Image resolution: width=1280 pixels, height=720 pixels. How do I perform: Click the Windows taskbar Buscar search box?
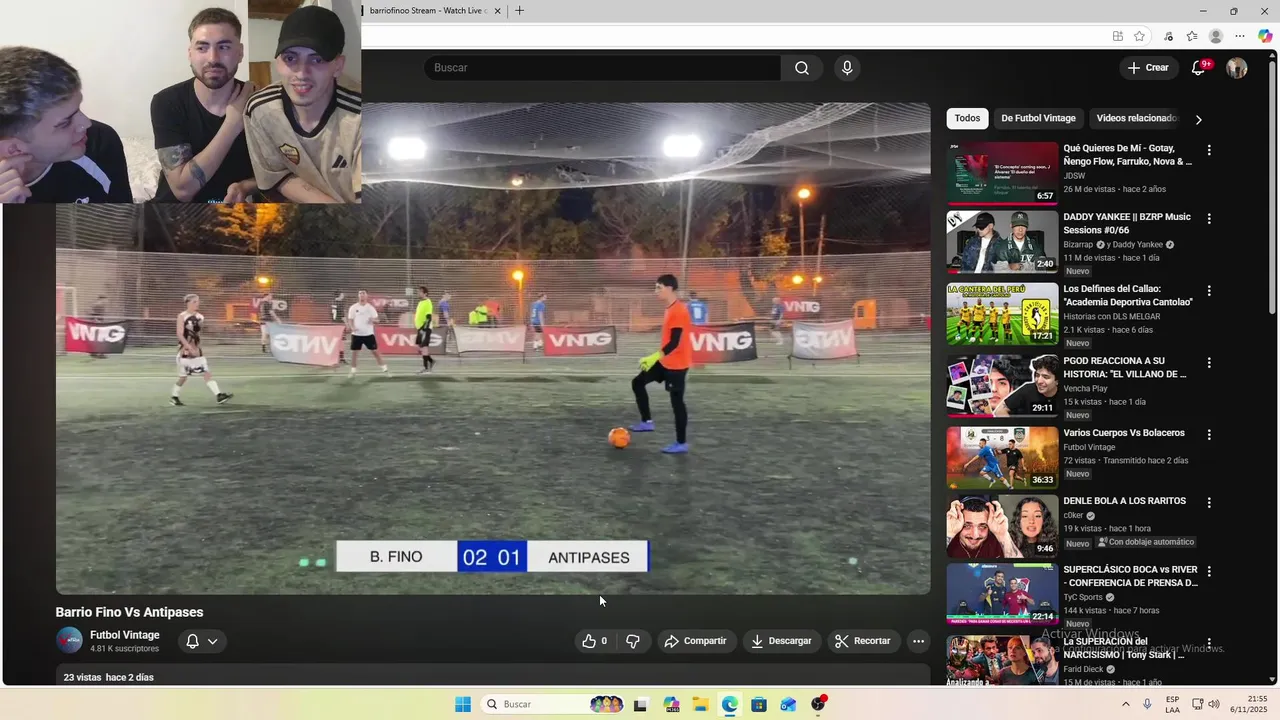click(552, 704)
